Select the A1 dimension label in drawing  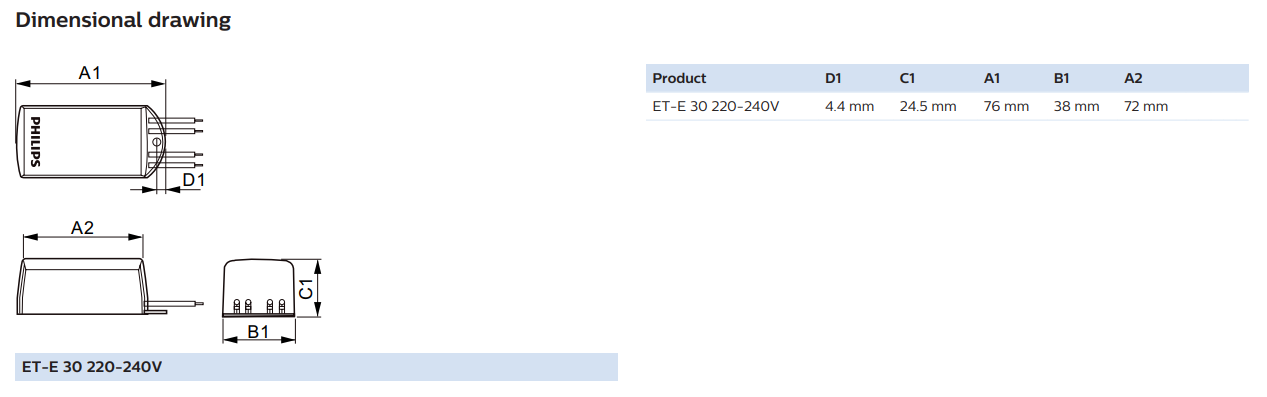91,72
